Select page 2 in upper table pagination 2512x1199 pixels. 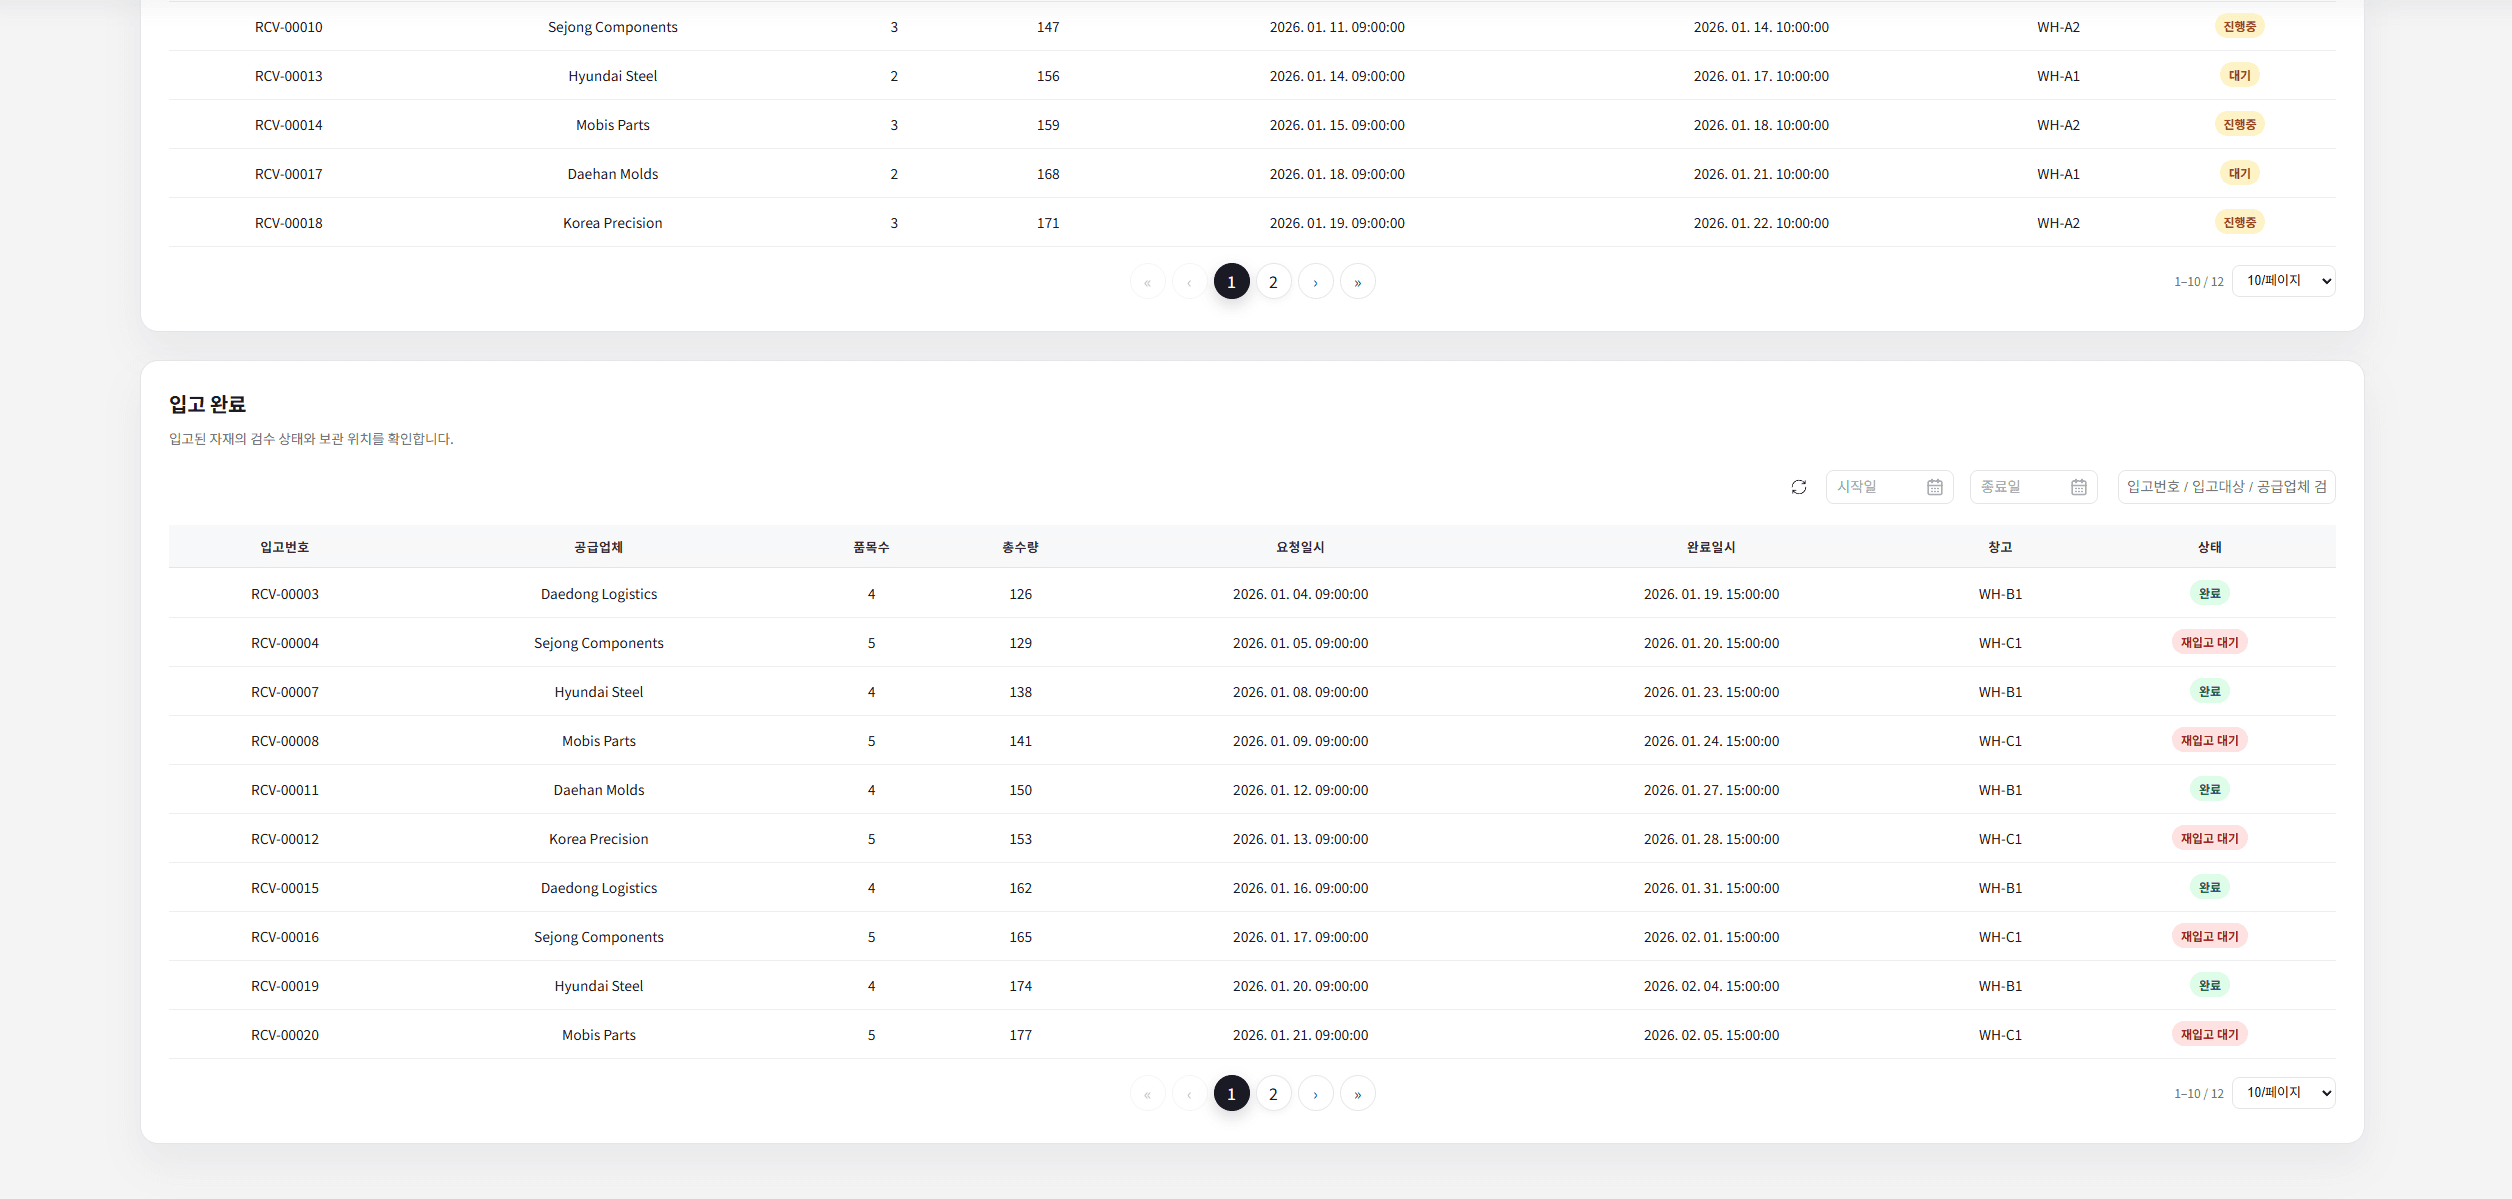pyautogui.click(x=1273, y=282)
